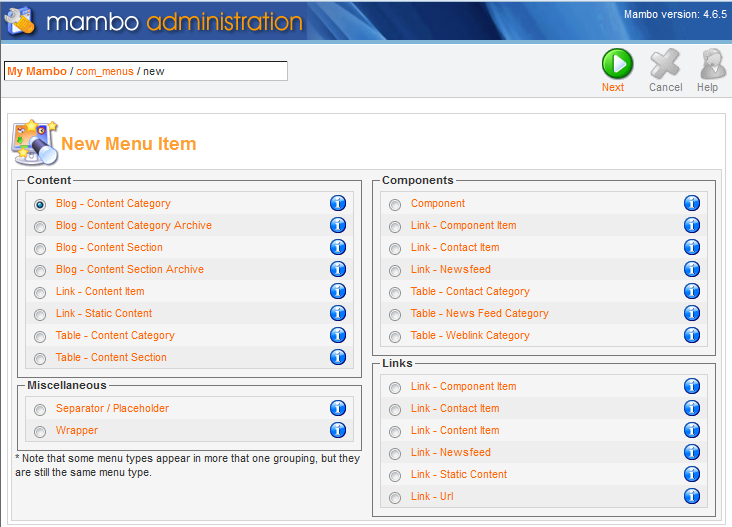View info for Link - Static Content in Content group

338,313
